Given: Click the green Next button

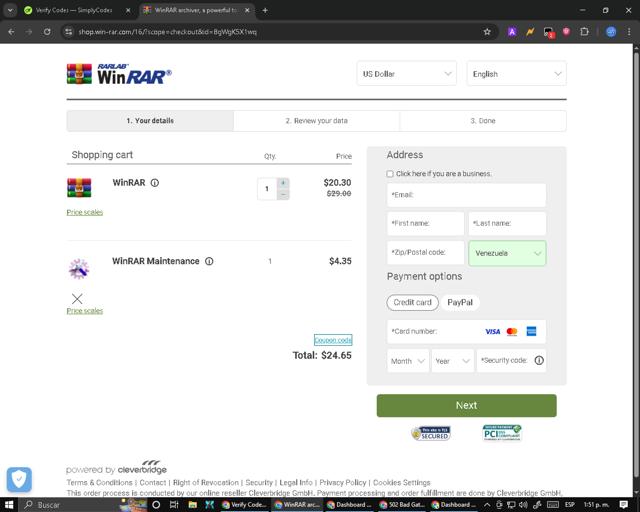Looking at the screenshot, I should (x=466, y=405).
